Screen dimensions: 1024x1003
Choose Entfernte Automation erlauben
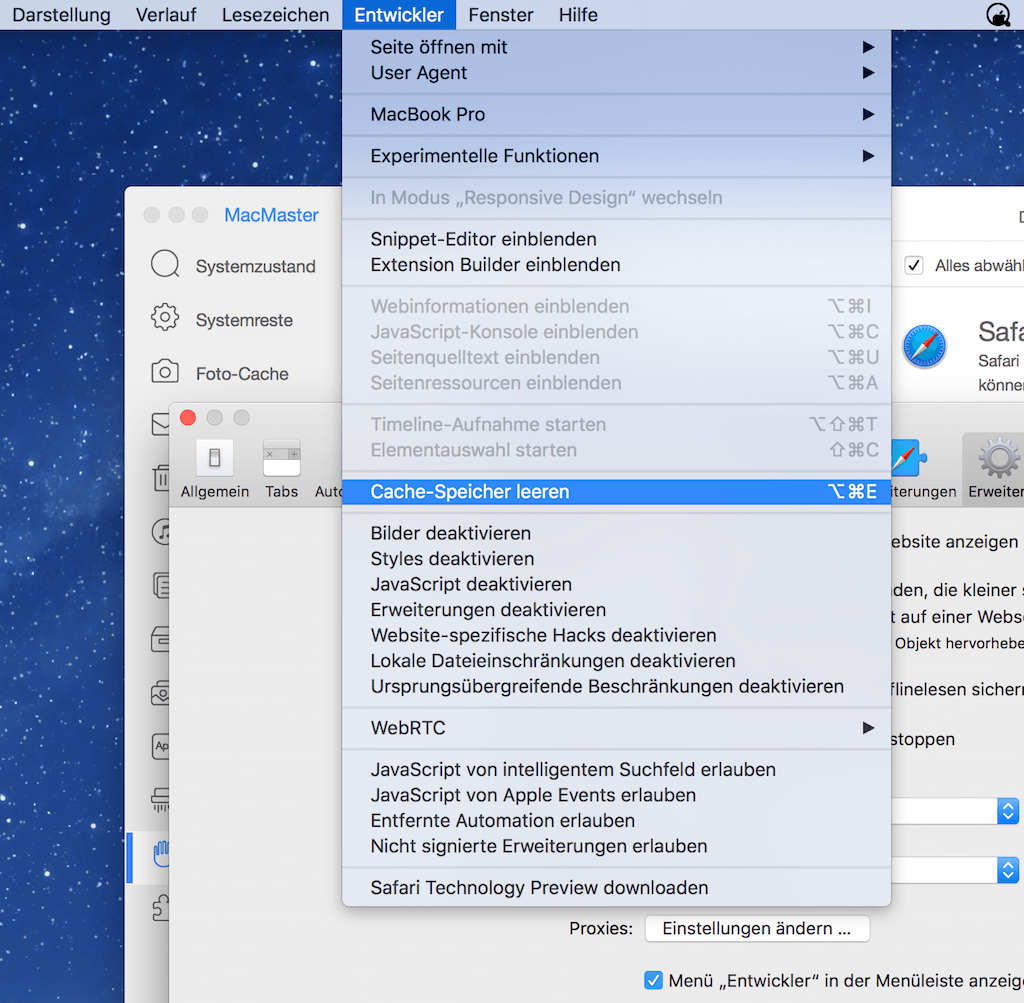(616, 820)
